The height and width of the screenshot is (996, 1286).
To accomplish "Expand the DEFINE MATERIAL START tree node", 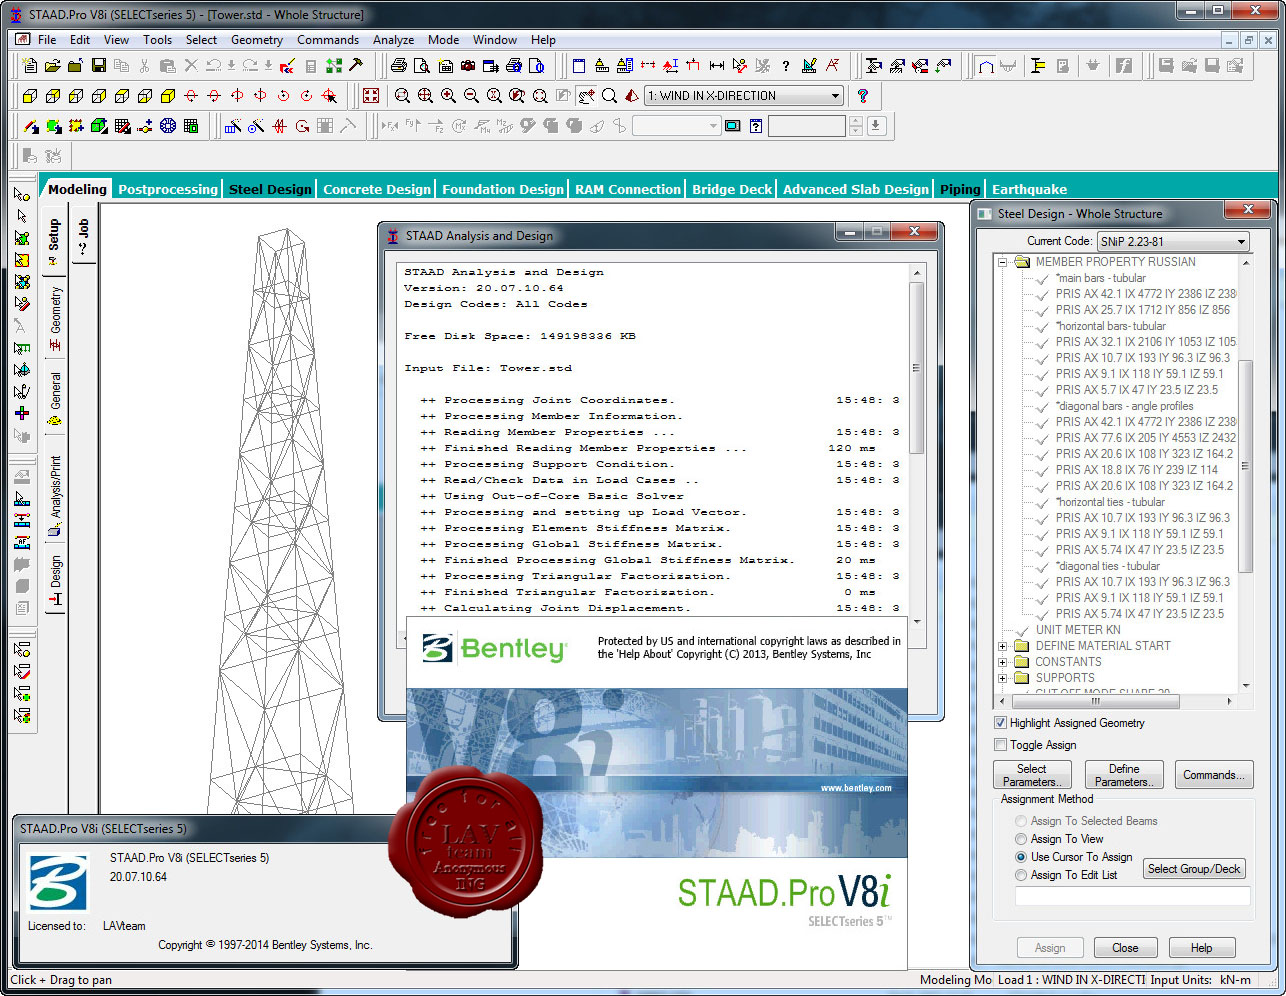I will [x=1003, y=646].
